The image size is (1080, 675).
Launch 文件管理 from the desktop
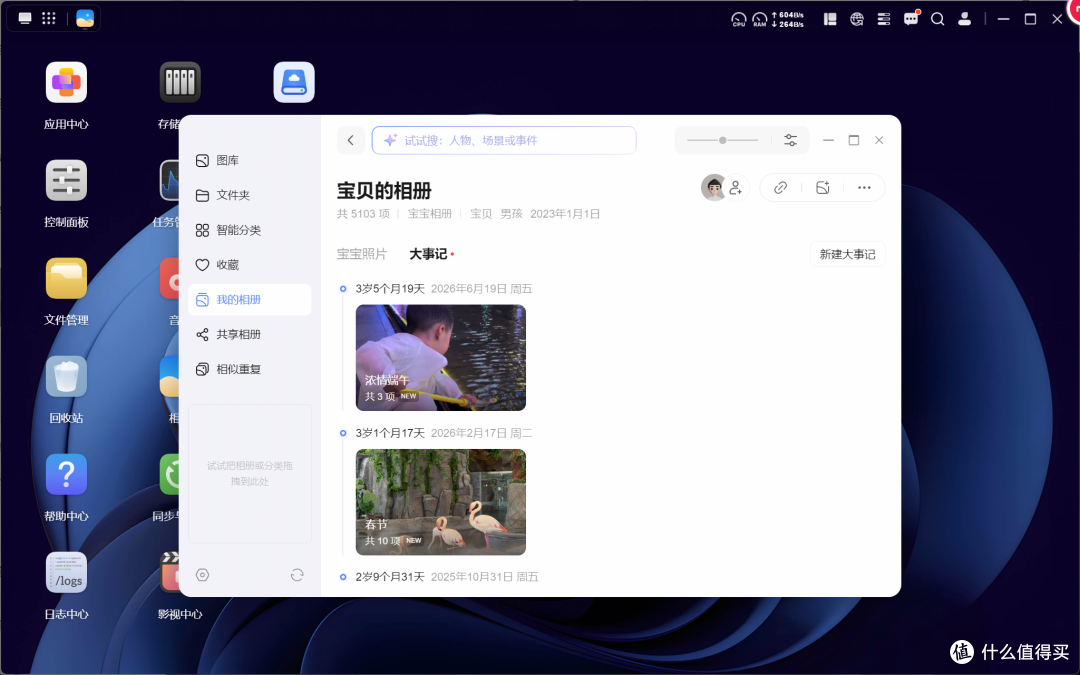pos(66,278)
